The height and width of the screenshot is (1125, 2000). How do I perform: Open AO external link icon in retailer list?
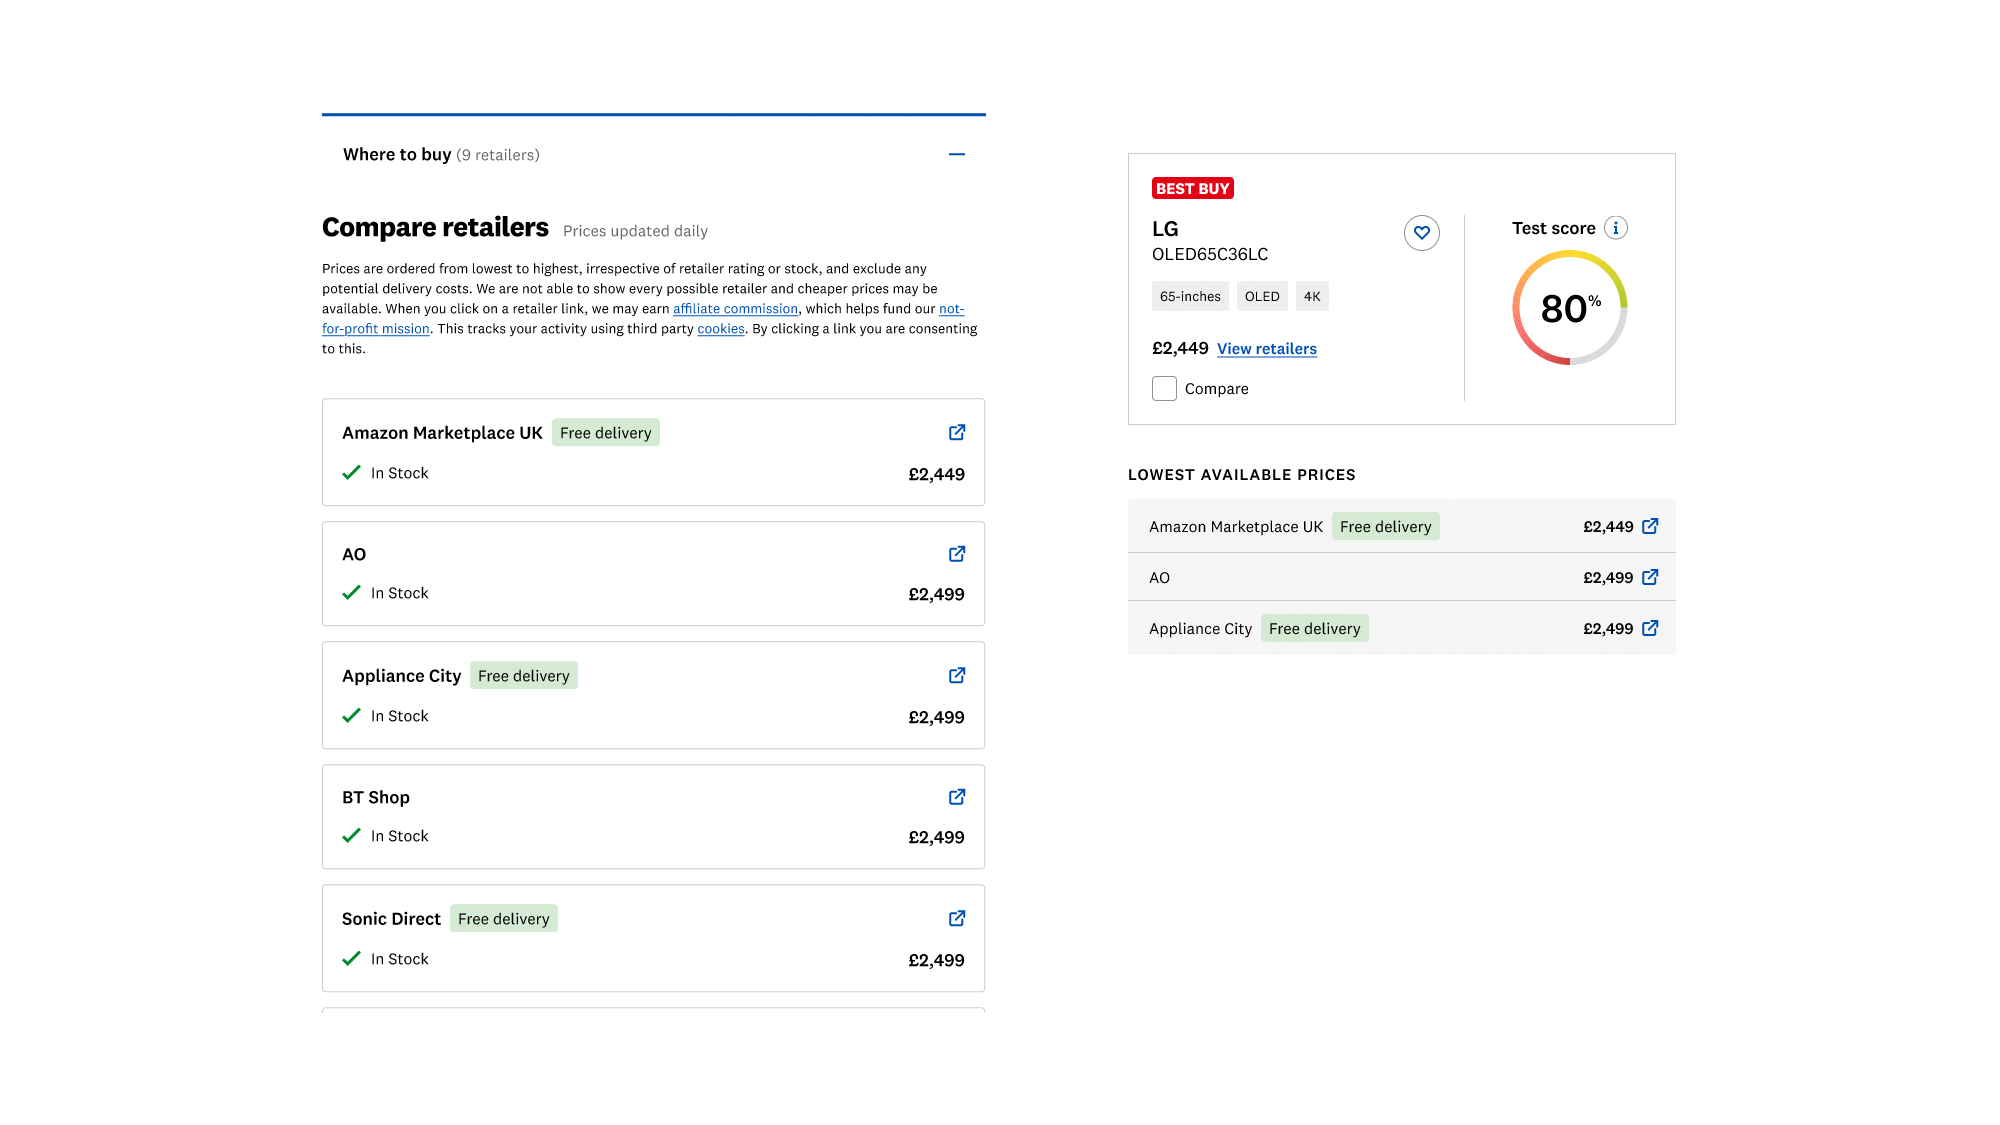957,554
